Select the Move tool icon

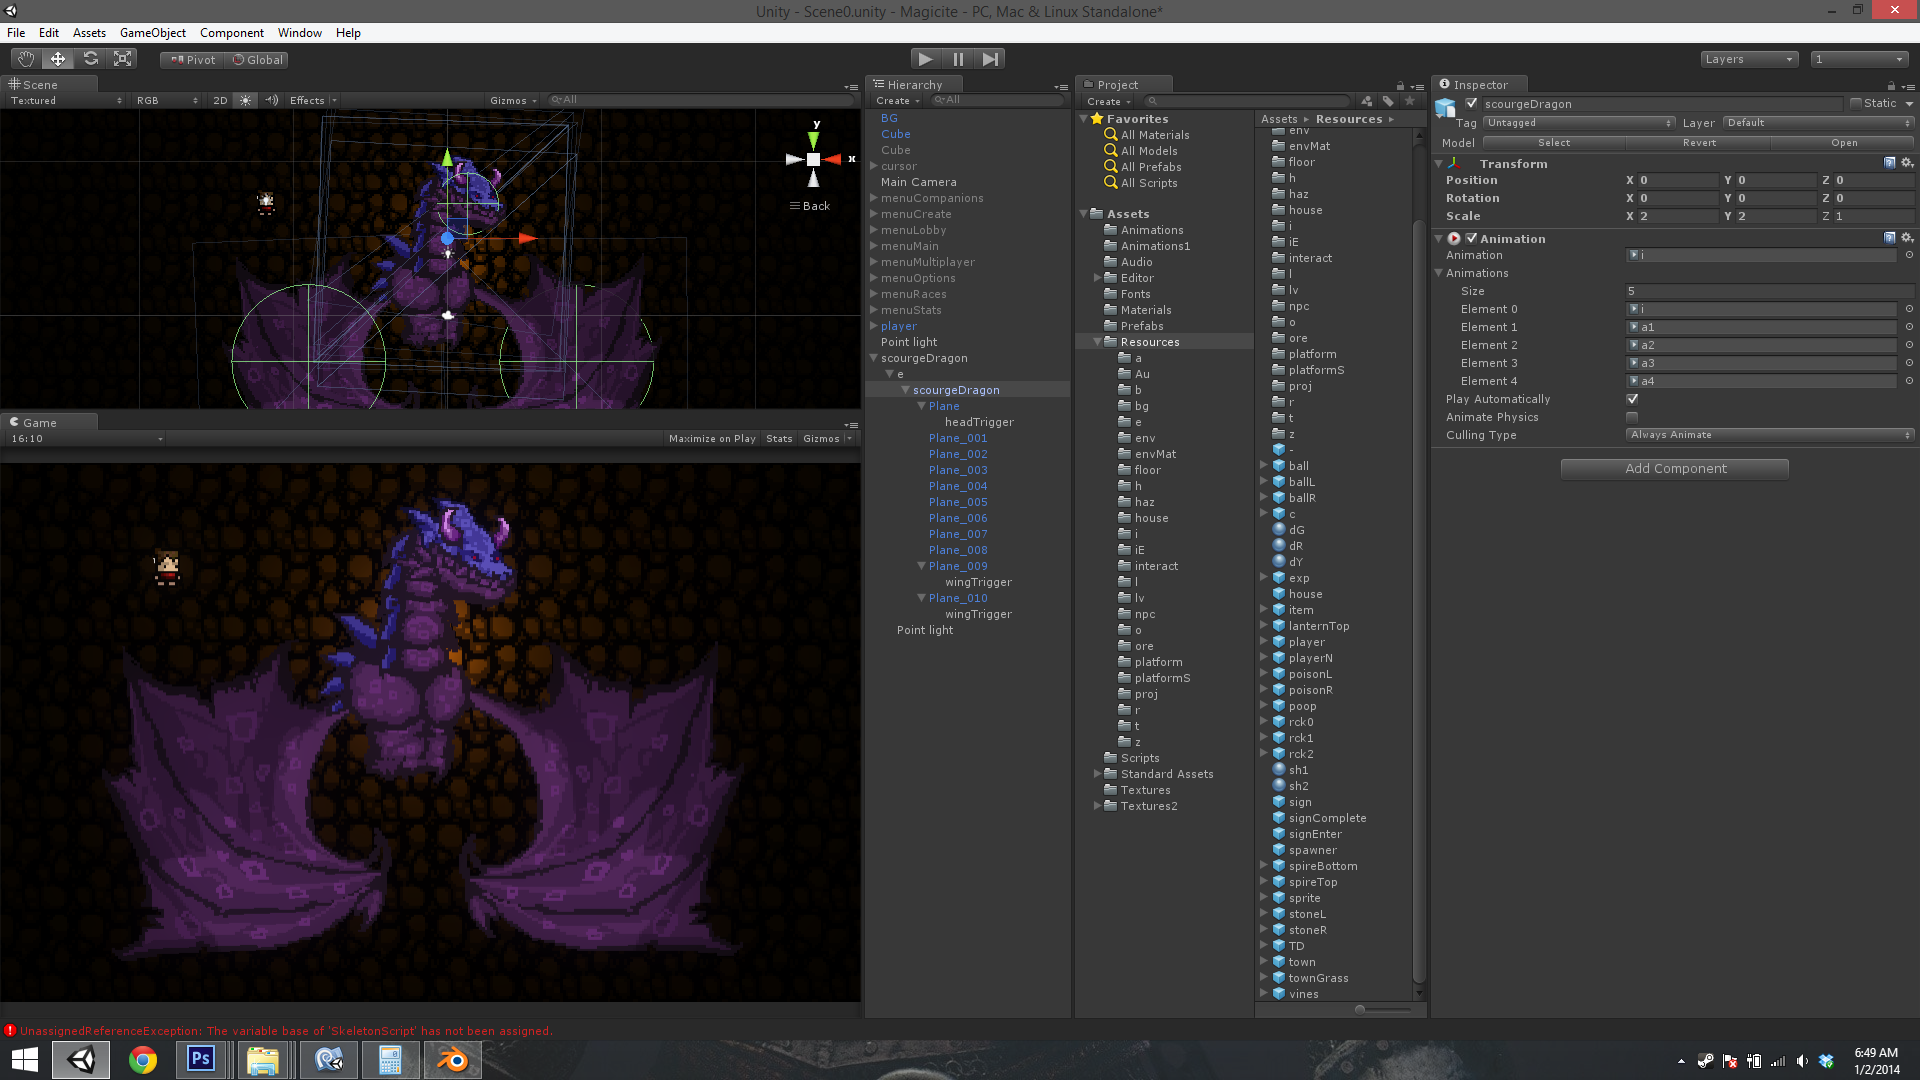[58, 59]
